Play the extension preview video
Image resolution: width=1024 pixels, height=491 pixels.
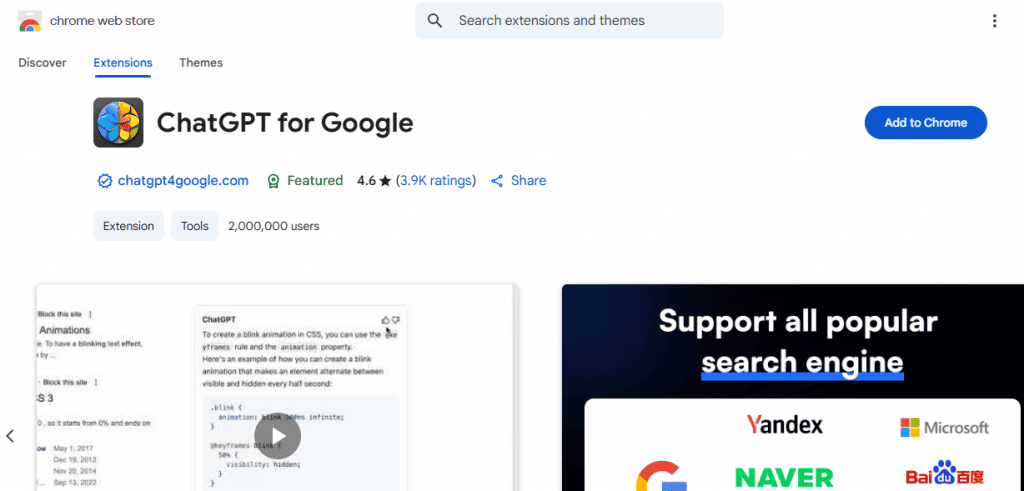coord(278,436)
